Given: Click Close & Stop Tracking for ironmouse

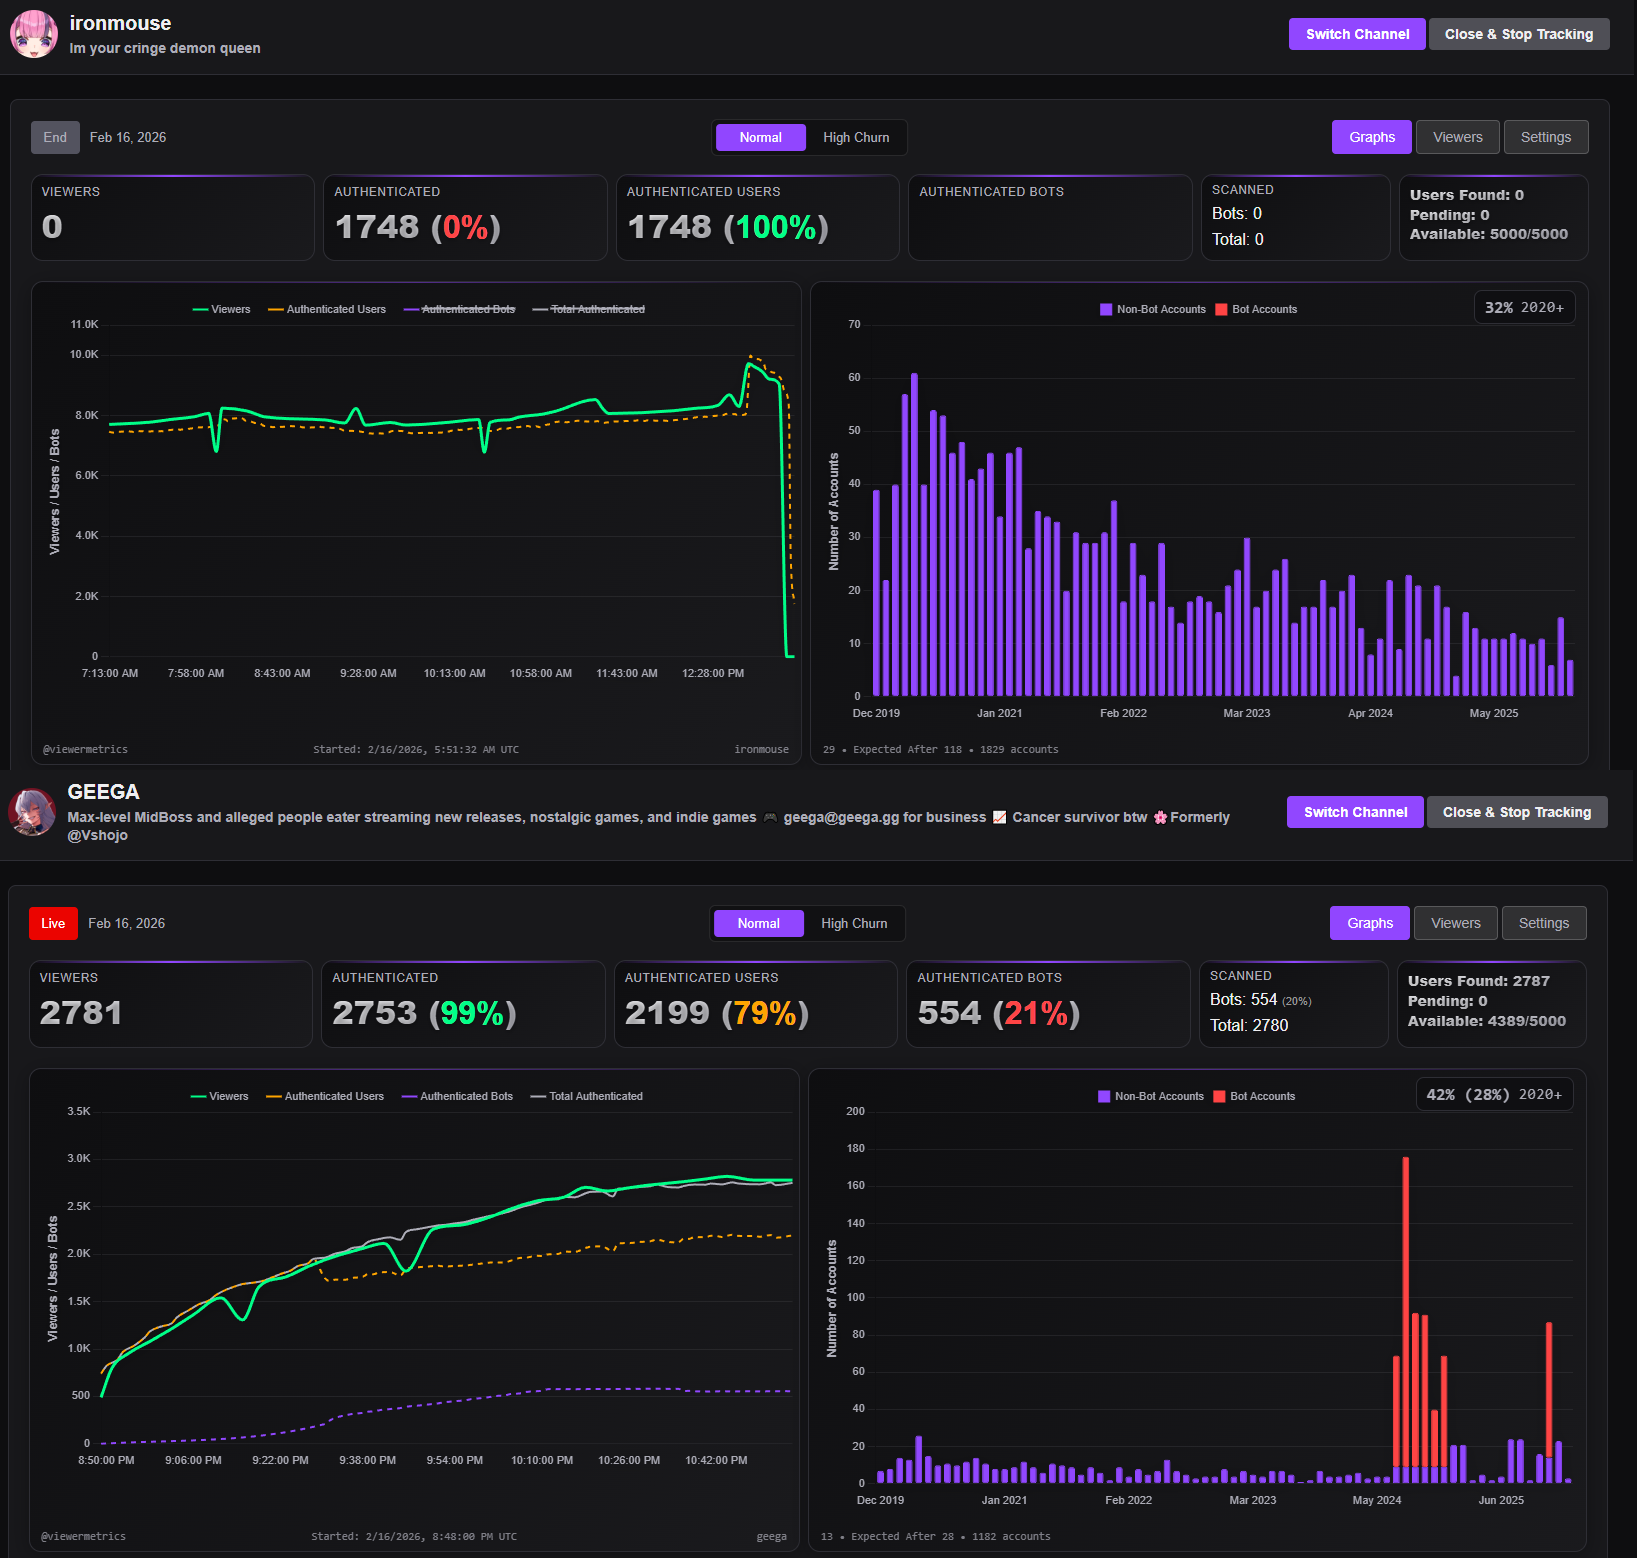Looking at the screenshot, I should click(x=1518, y=34).
